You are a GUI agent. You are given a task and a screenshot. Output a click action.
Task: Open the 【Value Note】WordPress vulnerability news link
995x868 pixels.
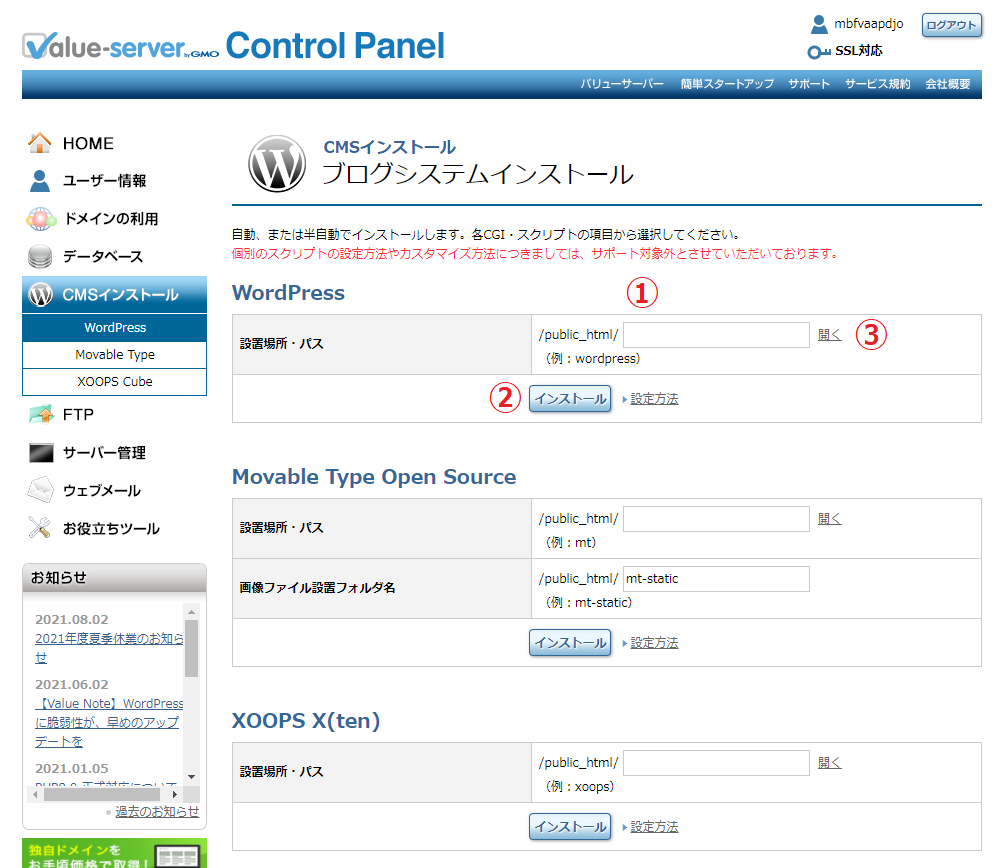click(x=109, y=722)
